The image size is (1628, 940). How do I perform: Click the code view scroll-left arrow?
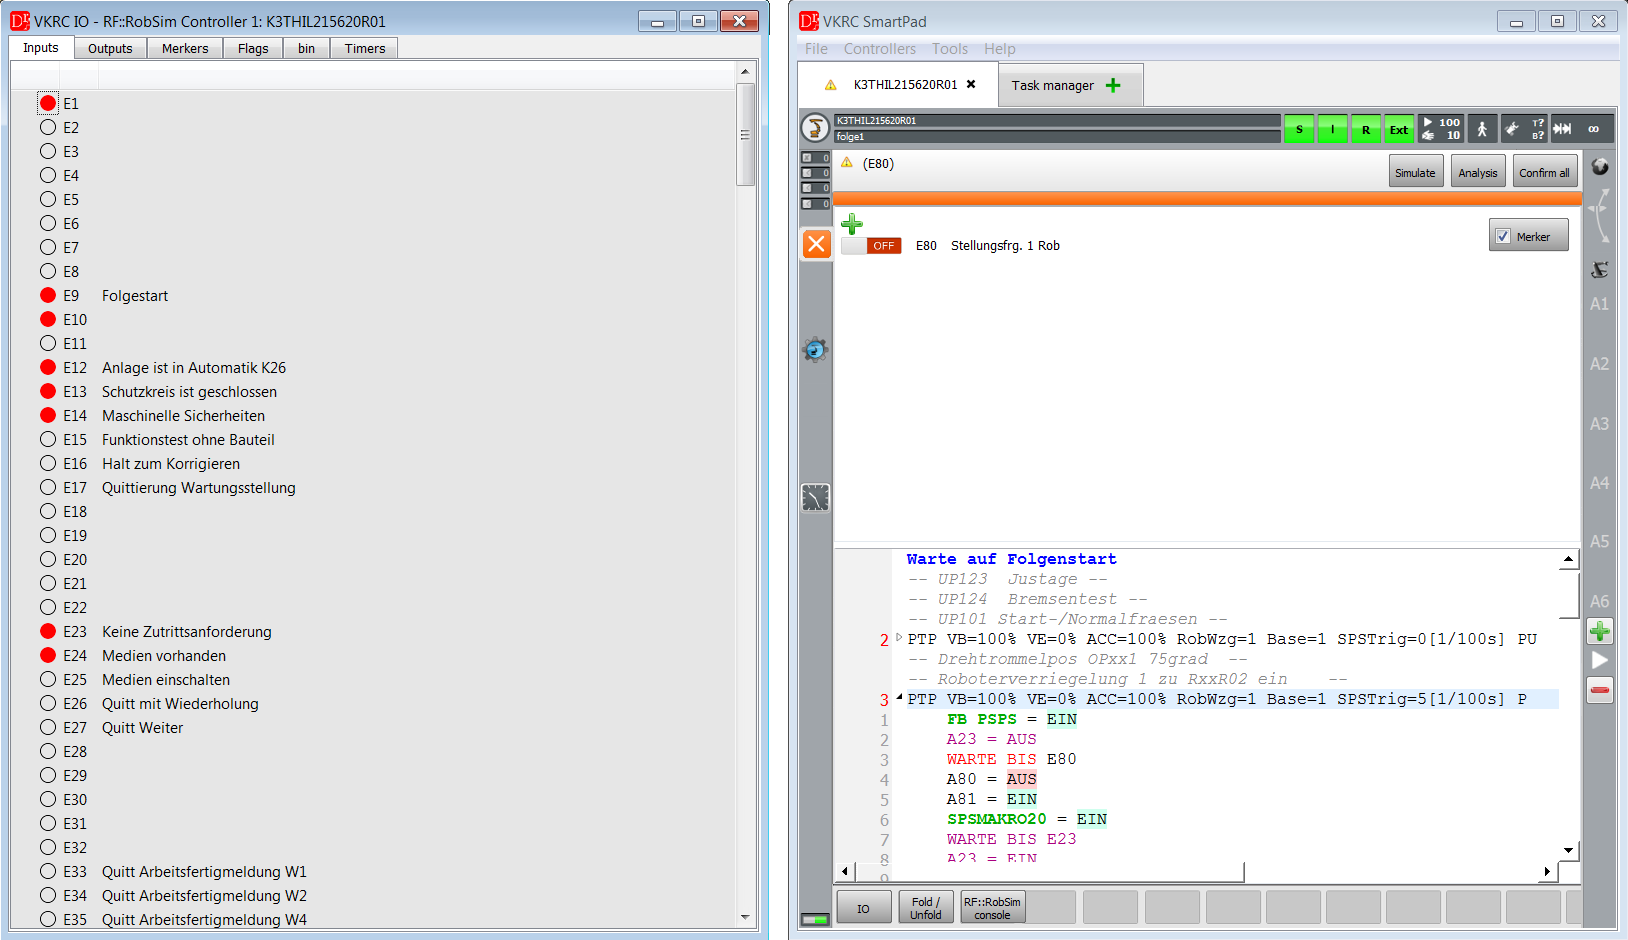[x=845, y=872]
